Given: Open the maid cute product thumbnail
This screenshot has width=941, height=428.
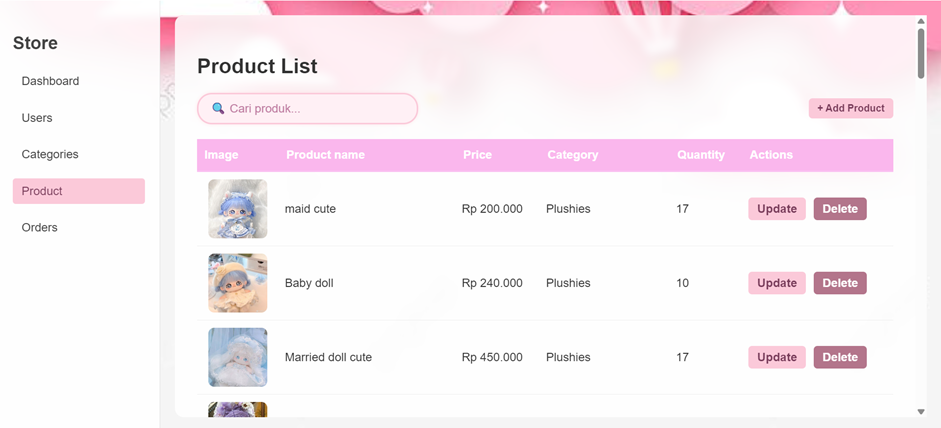Looking at the screenshot, I should click(237, 209).
